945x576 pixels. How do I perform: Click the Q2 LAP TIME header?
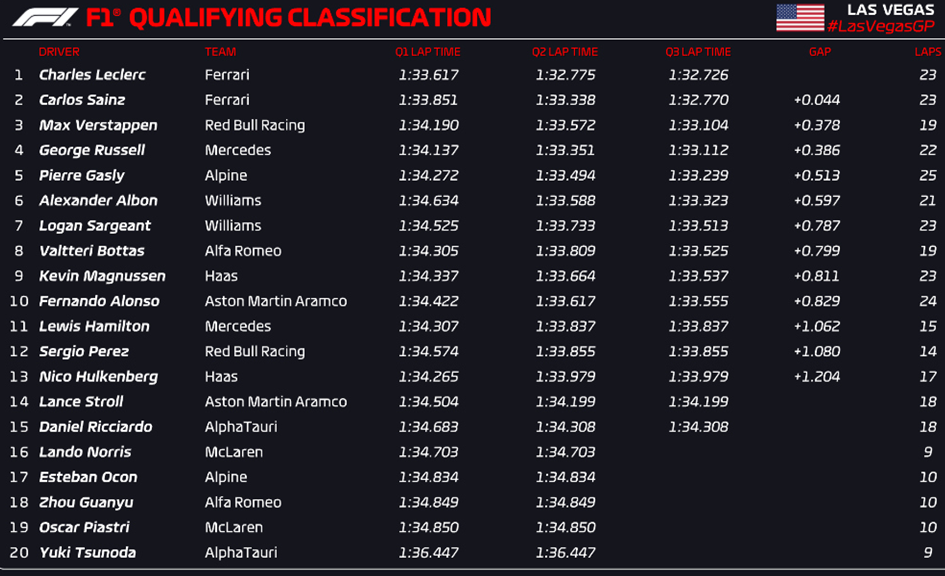pos(565,52)
